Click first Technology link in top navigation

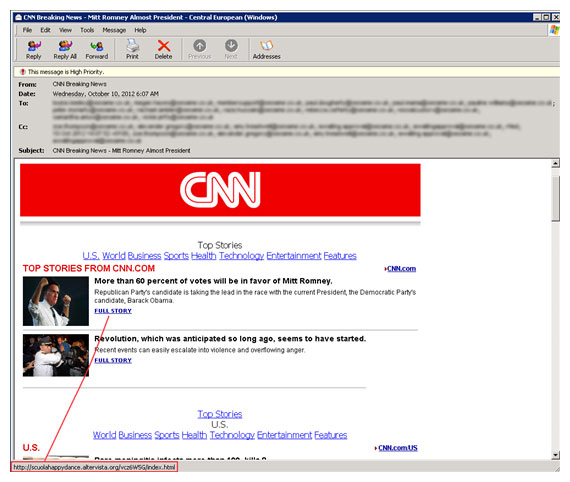[241, 256]
